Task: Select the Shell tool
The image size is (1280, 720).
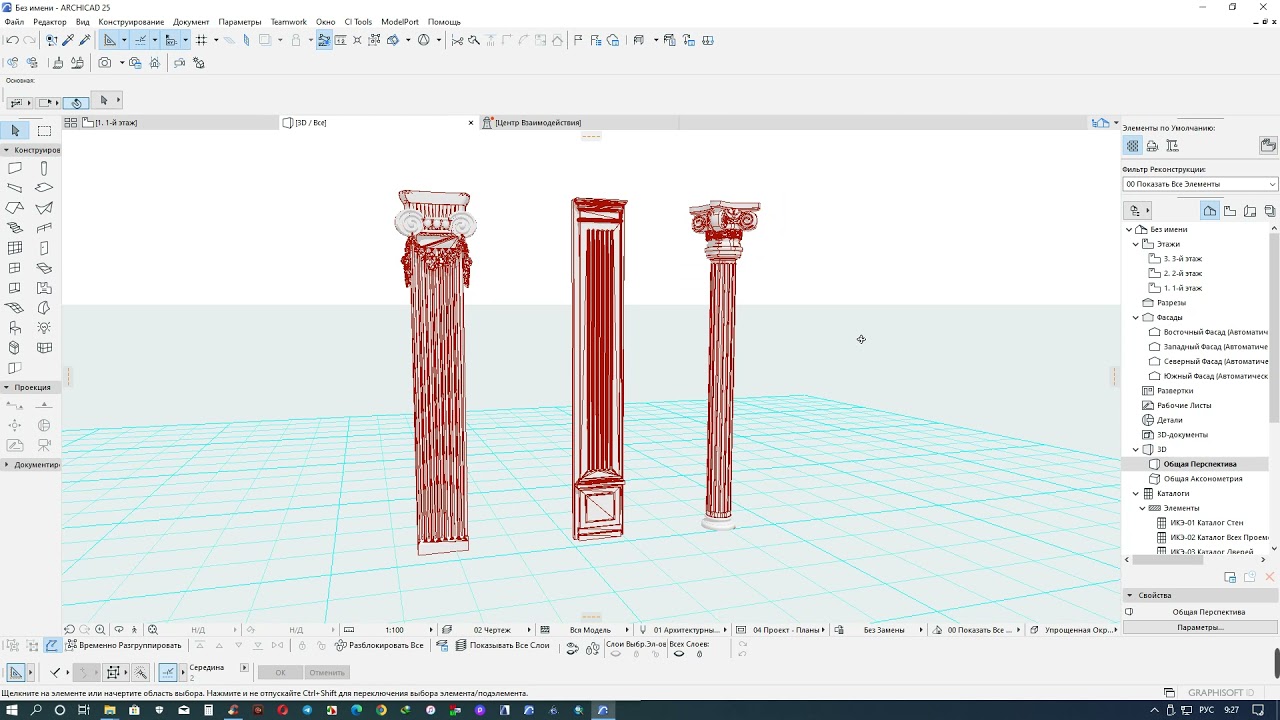Action: click(44, 208)
